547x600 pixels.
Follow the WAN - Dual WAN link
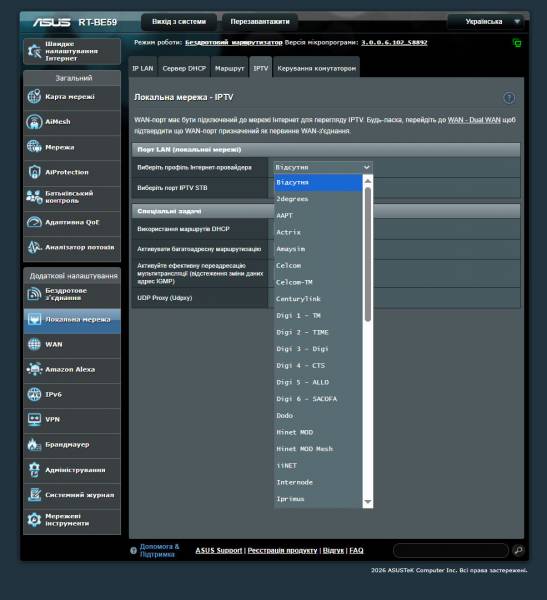coord(474,120)
